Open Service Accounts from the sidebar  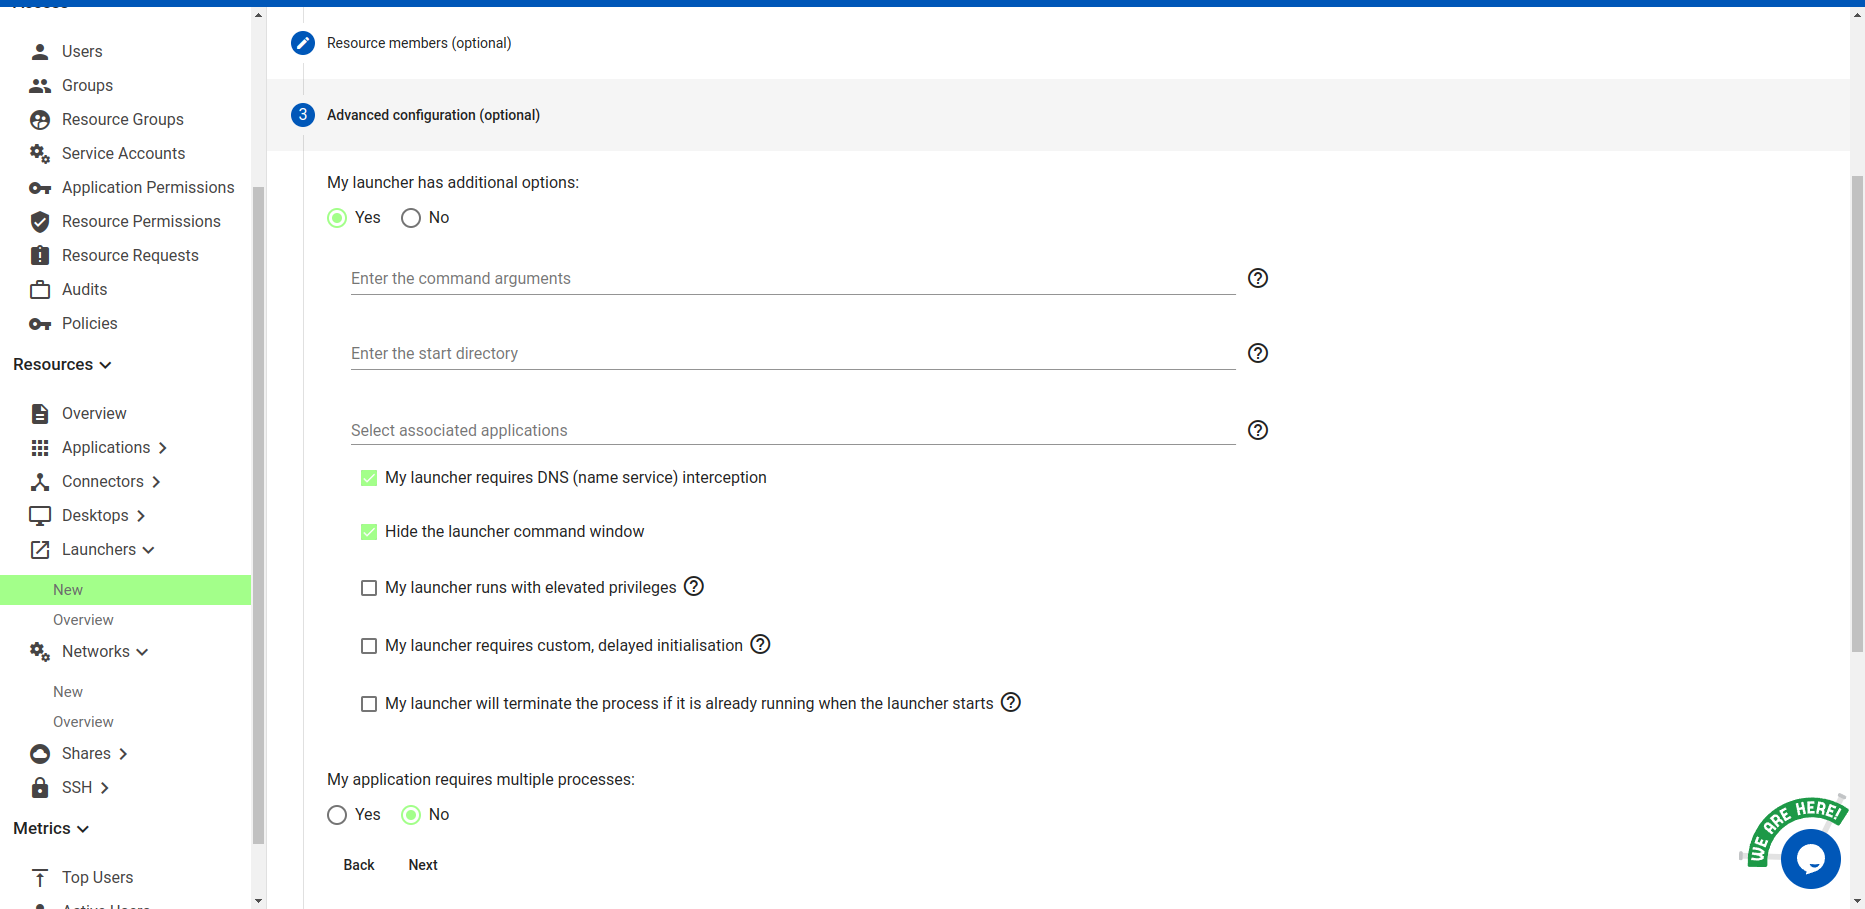(x=123, y=153)
